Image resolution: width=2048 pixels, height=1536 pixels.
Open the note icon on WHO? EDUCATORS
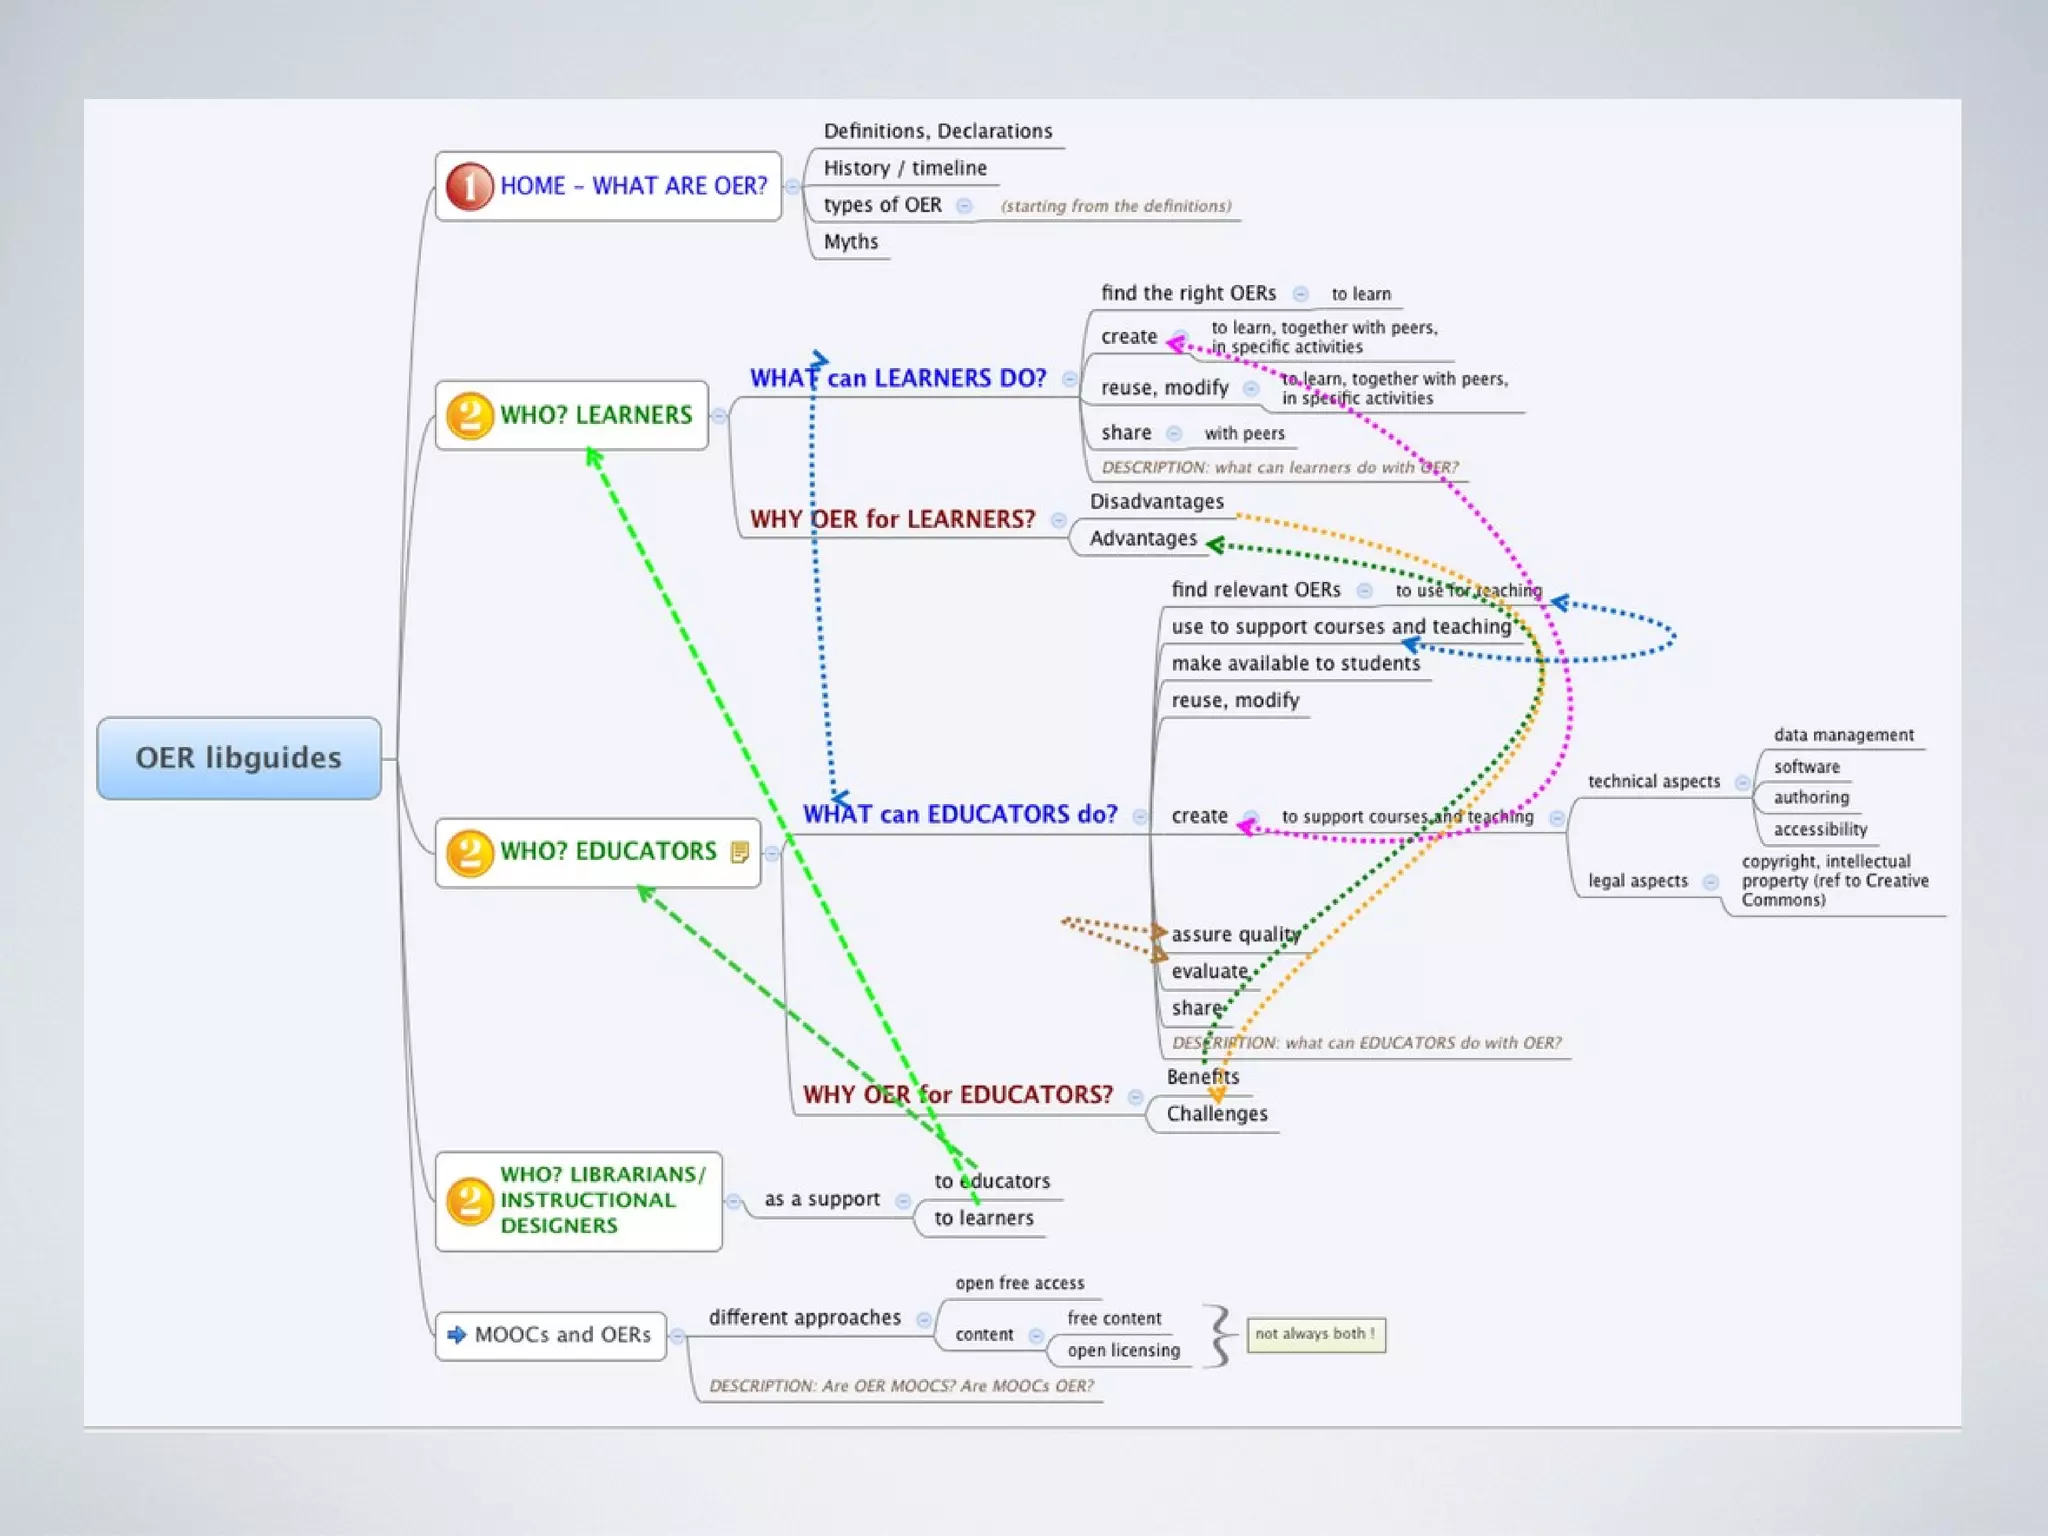(x=740, y=852)
